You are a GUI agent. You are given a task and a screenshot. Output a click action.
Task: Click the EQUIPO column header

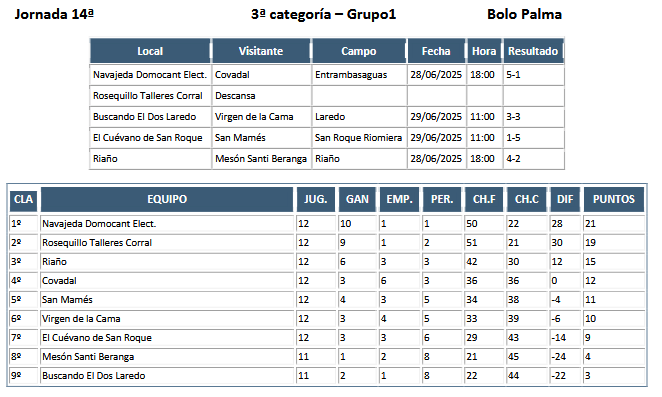[167, 199]
